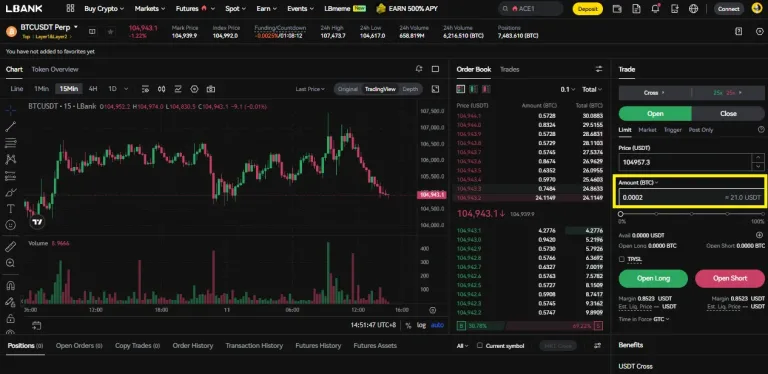Toggle auto scale on chart
This screenshot has height=374, width=768.
[x=437, y=325]
